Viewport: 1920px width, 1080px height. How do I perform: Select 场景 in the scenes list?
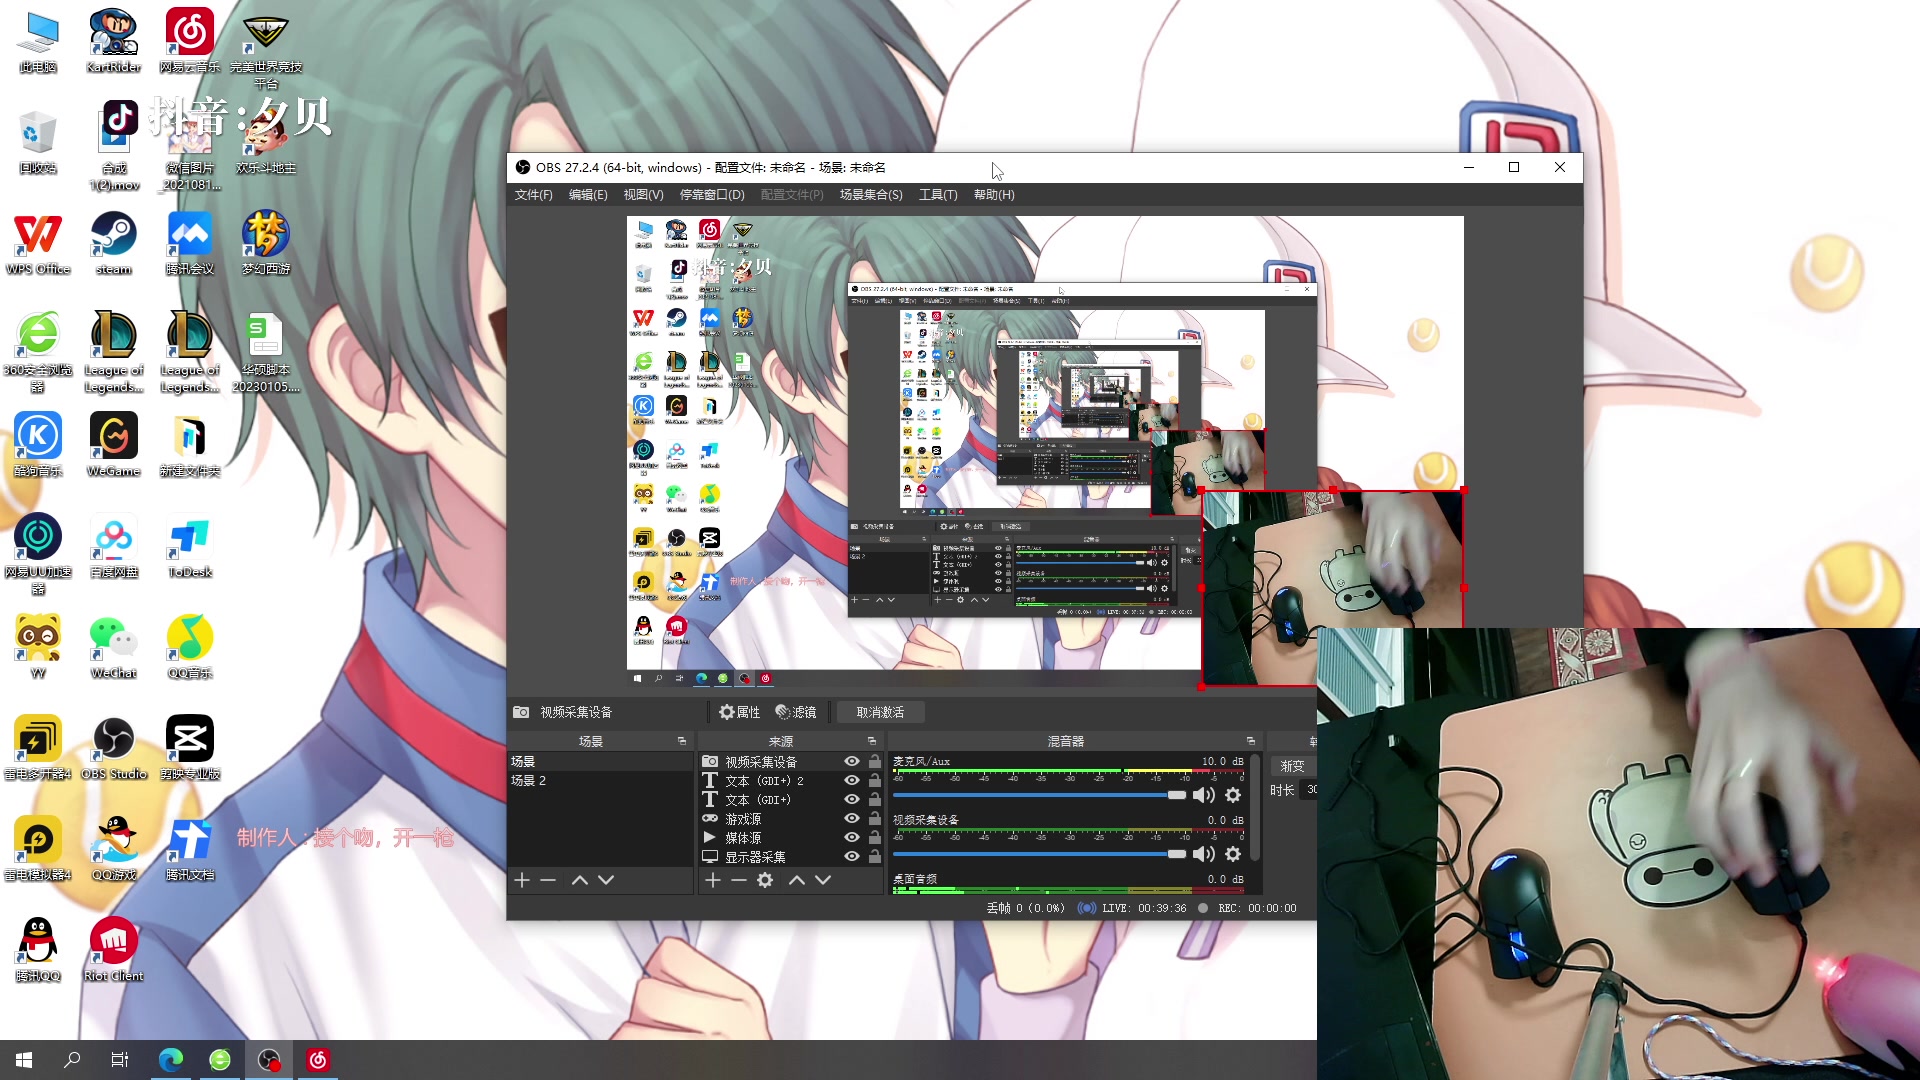(600, 762)
